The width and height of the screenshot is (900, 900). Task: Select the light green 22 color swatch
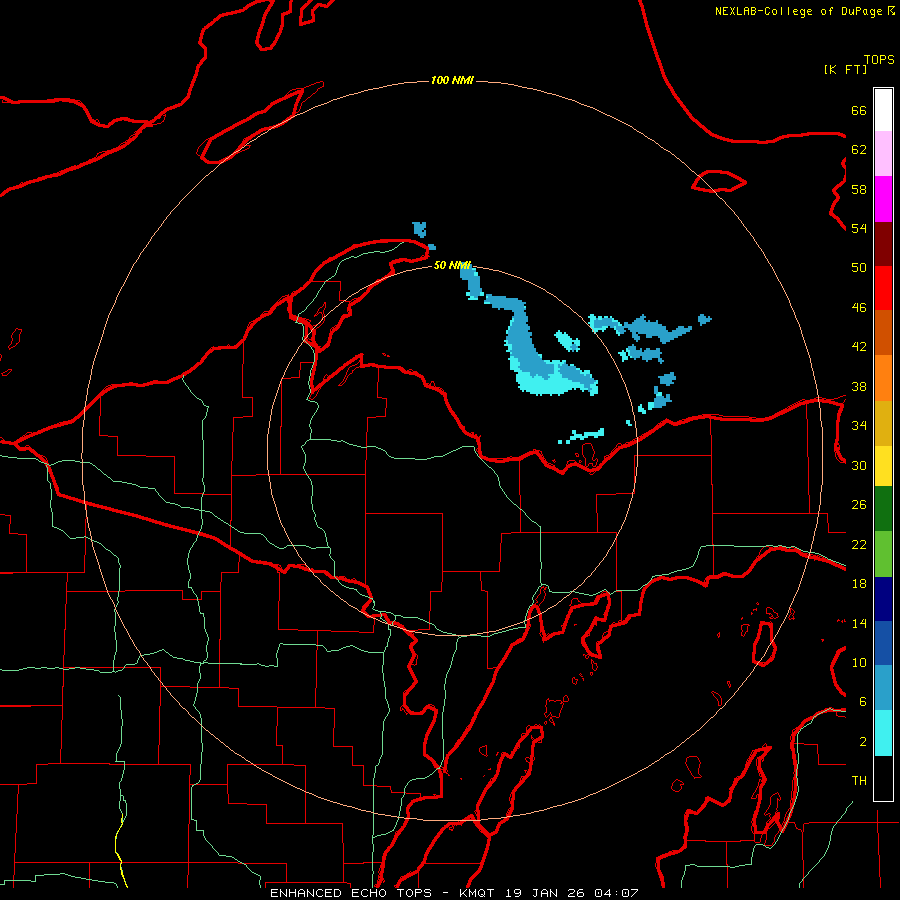(883, 554)
